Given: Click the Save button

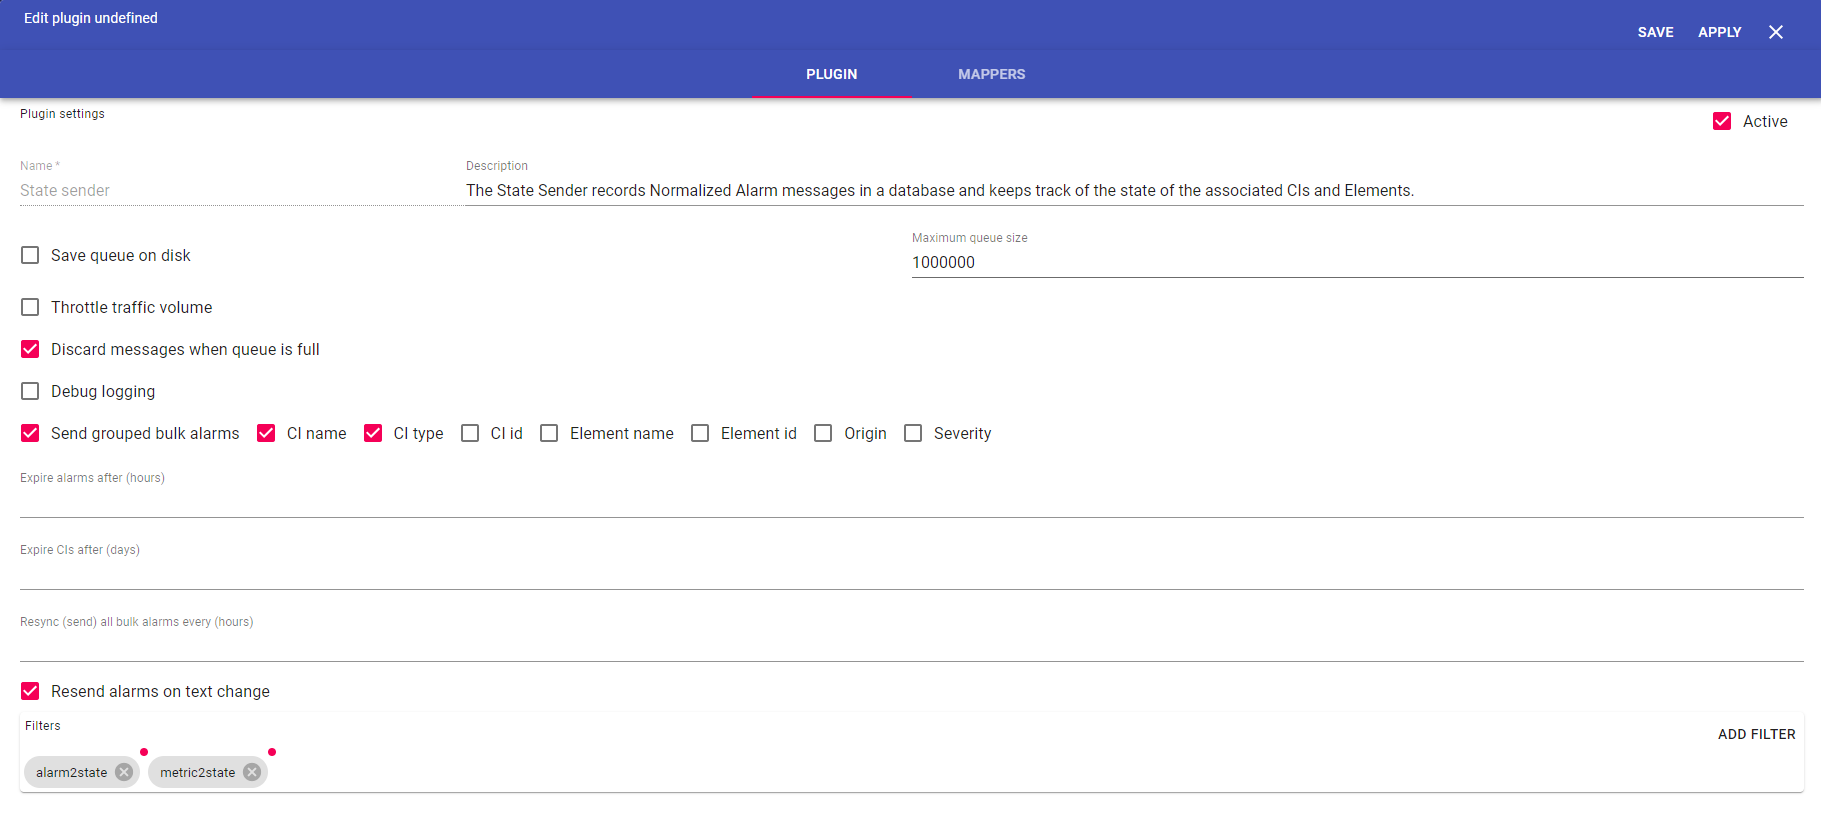Looking at the screenshot, I should pyautogui.click(x=1655, y=32).
